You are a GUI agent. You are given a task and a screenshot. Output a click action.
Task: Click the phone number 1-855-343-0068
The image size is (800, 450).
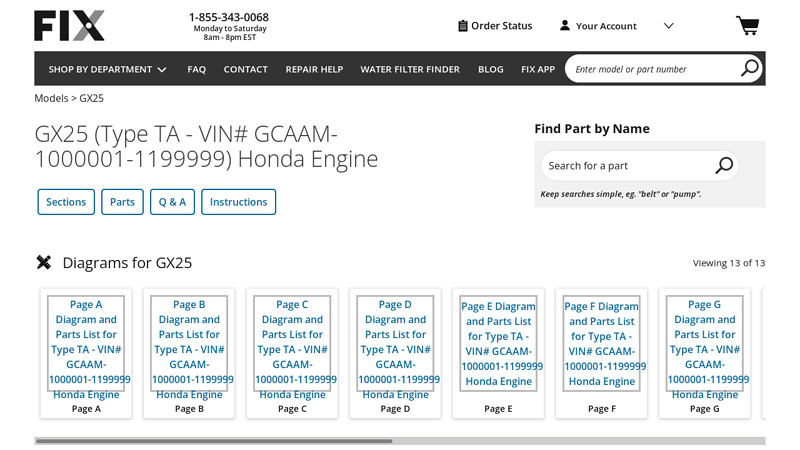(x=229, y=17)
